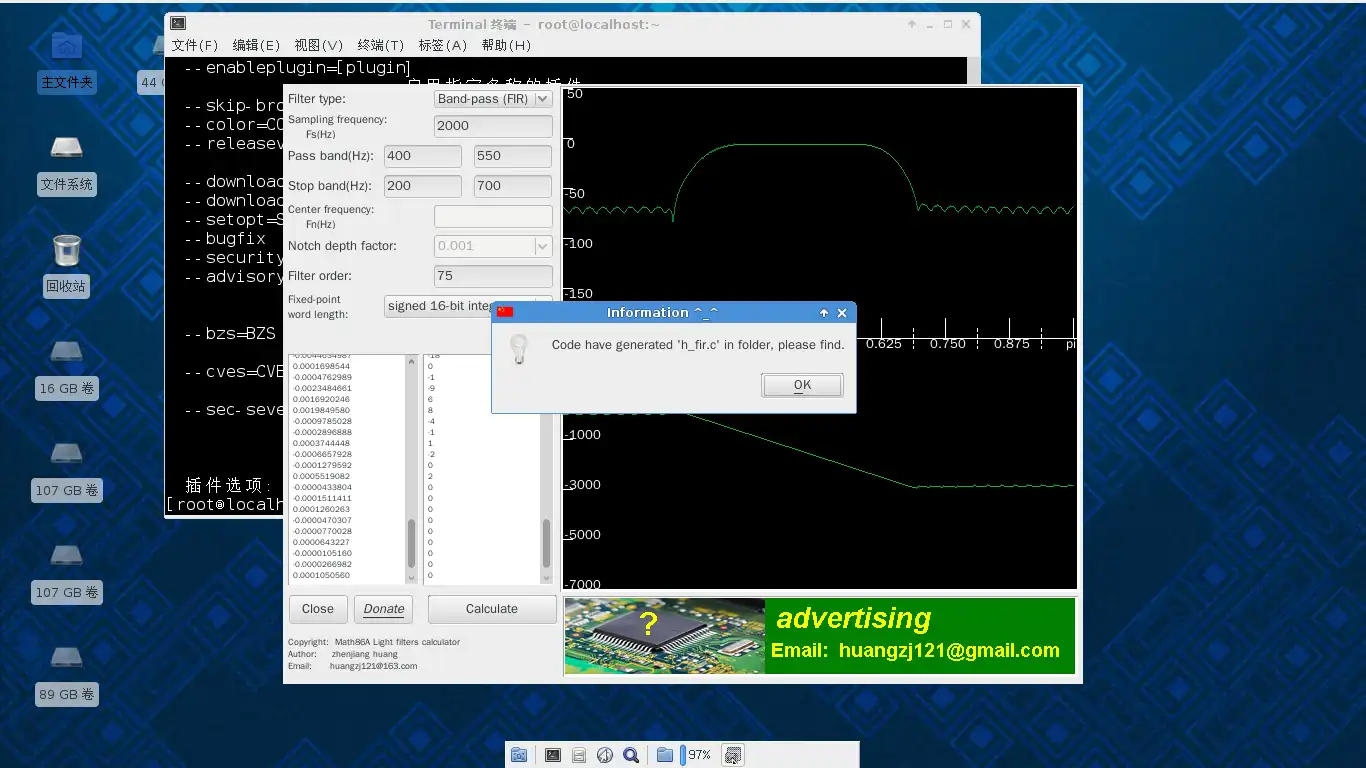Select integer value -4 in right list
Image resolution: width=1366 pixels, height=768 pixels.
pos(430,421)
